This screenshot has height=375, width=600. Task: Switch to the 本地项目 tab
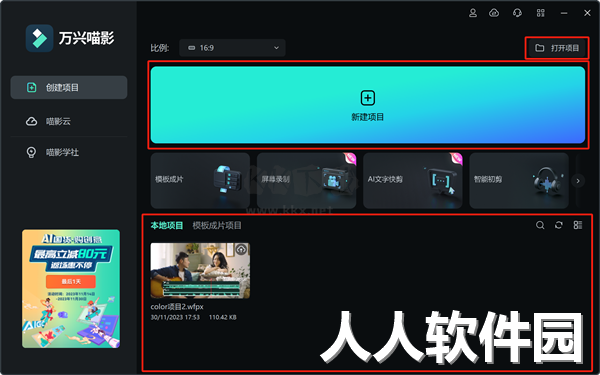pyautogui.click(x=167, y=225)
